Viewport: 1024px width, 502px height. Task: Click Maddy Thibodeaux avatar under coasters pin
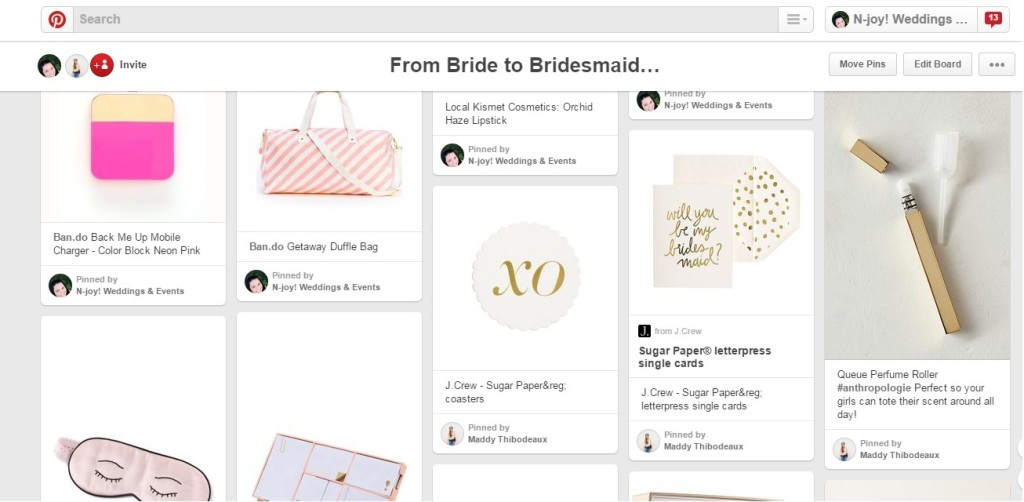(x=452, y=433)
